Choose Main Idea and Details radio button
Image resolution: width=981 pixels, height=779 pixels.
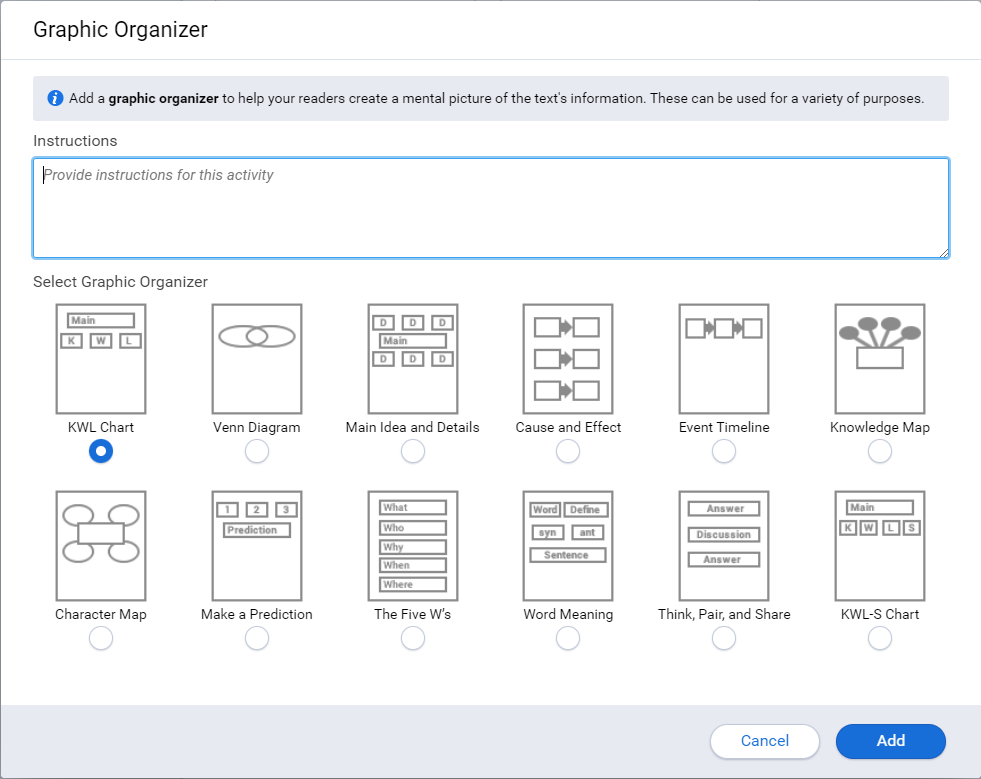[x=413, y=451]
